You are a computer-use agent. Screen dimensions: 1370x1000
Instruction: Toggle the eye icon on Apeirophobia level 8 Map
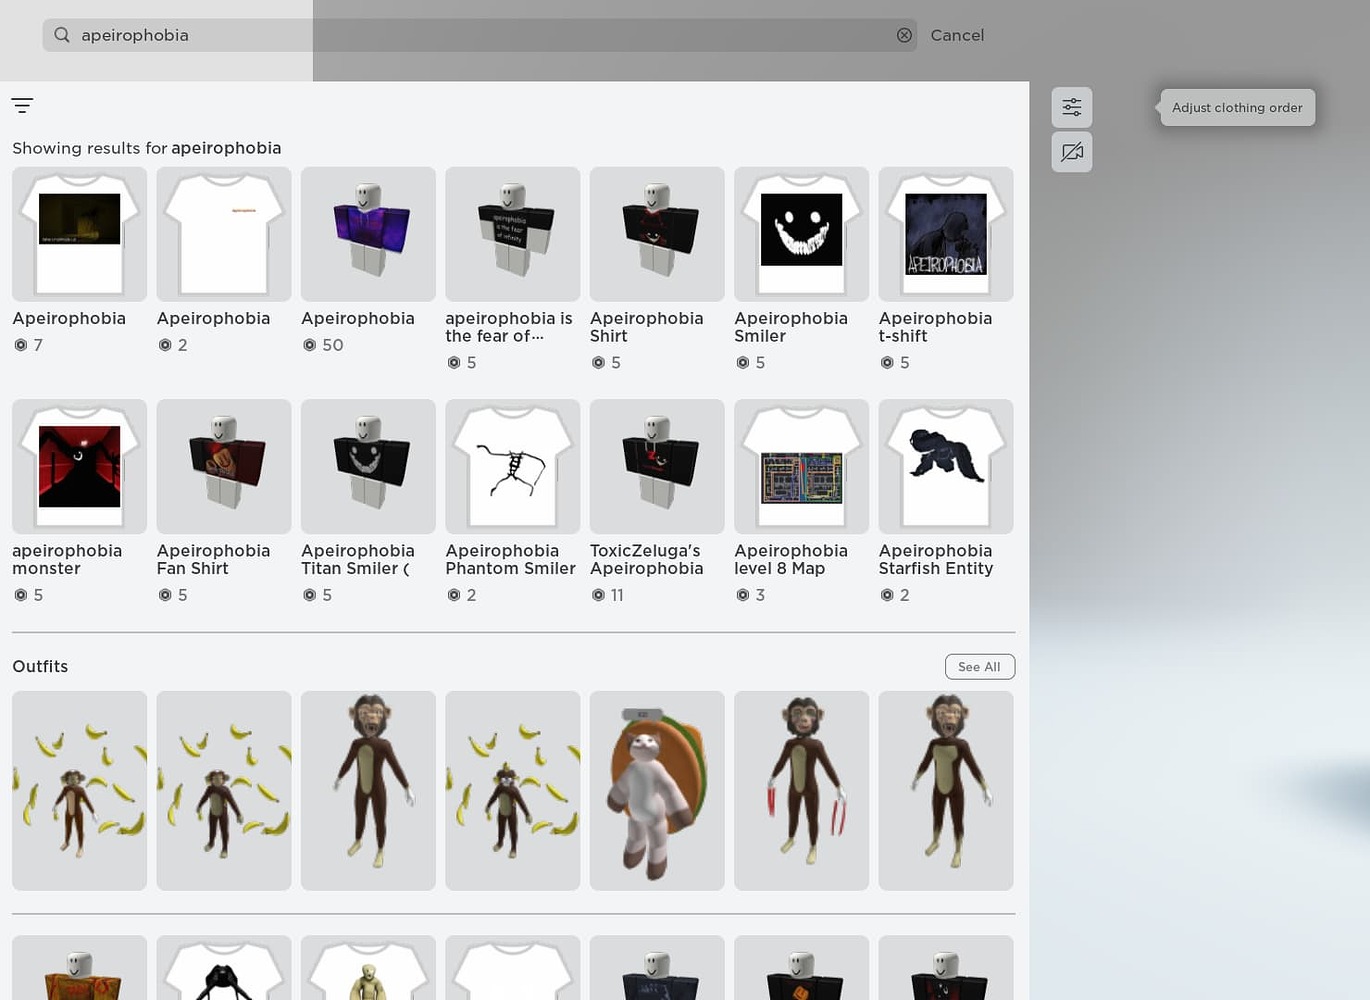tap(742, 595)
